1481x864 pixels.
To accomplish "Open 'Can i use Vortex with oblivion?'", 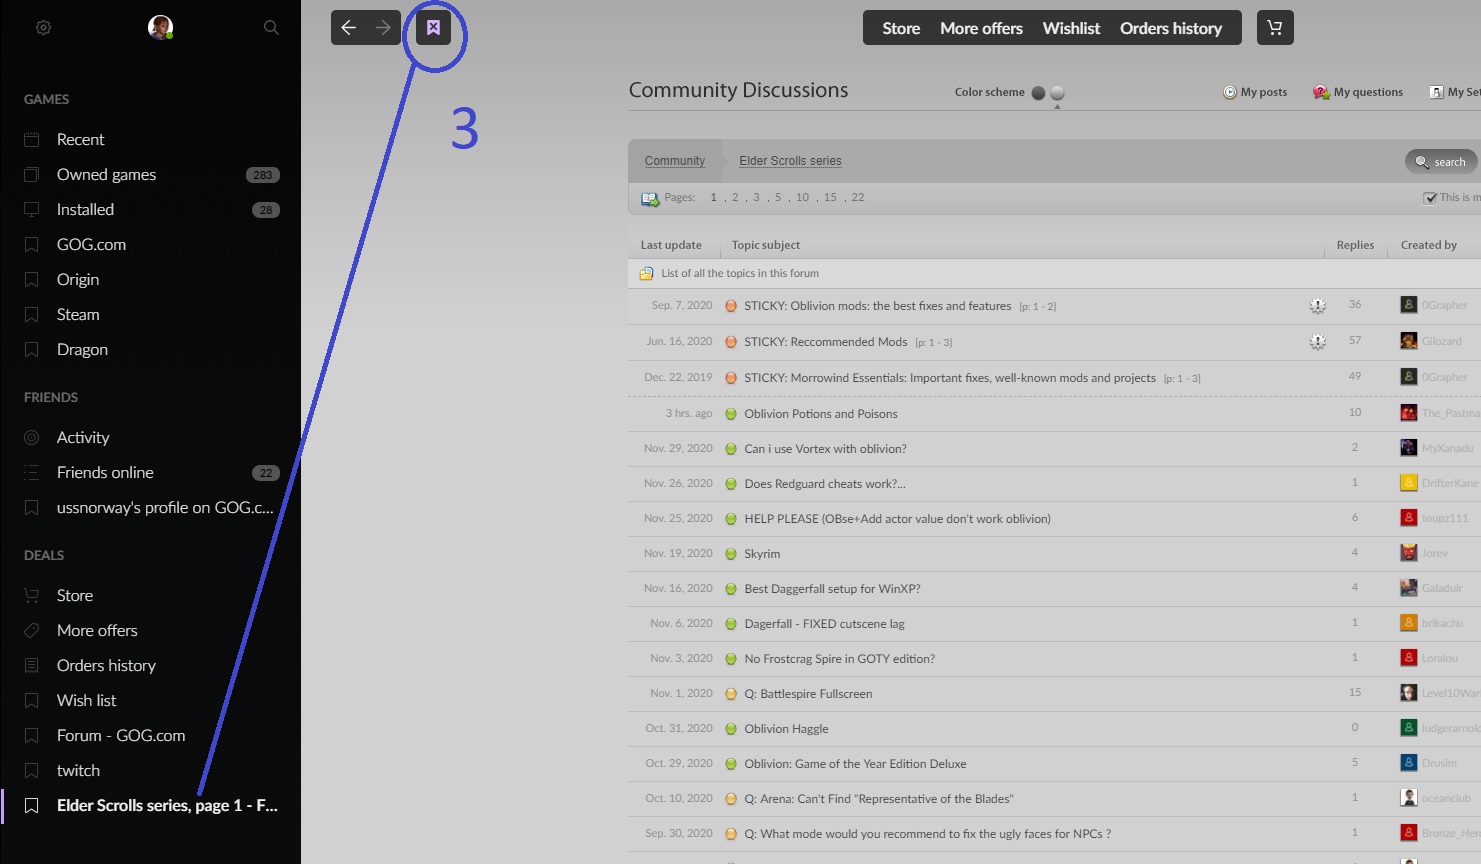I will point(825,449).
